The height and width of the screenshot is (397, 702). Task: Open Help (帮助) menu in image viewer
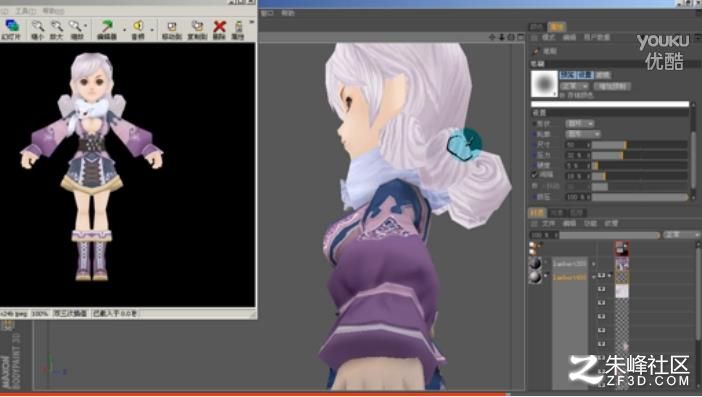(x=53, y=10)
